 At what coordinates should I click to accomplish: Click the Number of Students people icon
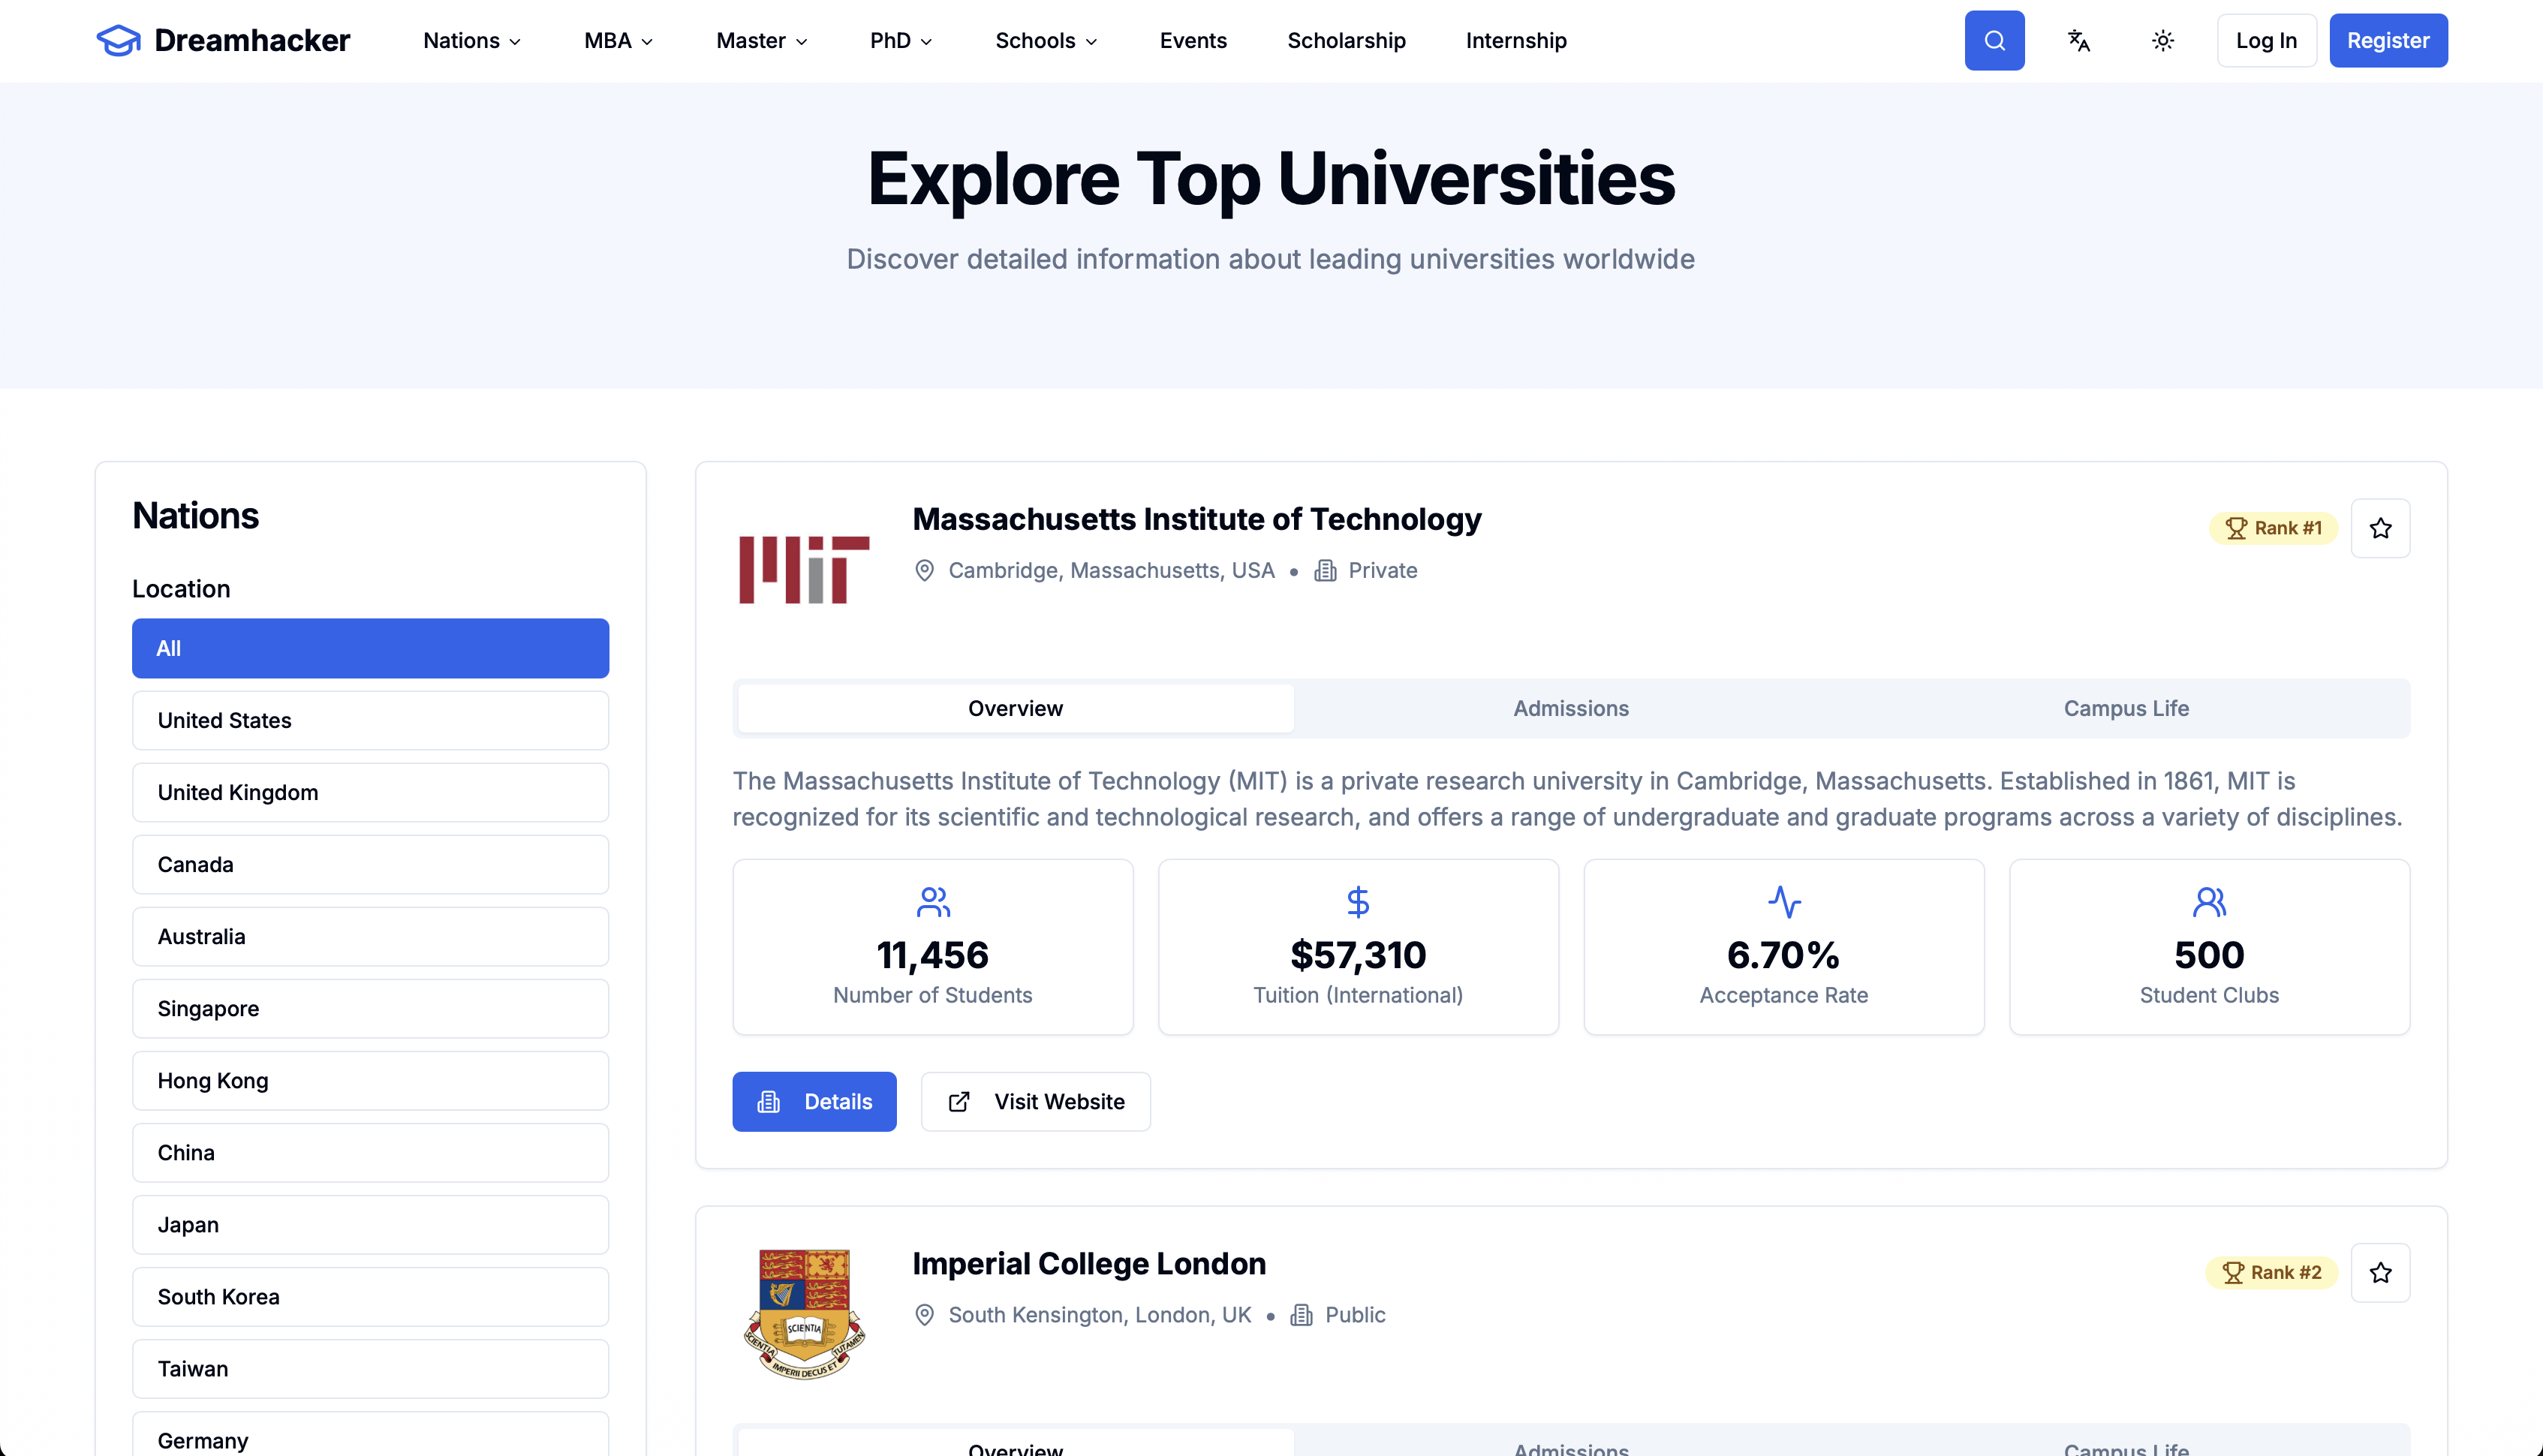(933, 902)
